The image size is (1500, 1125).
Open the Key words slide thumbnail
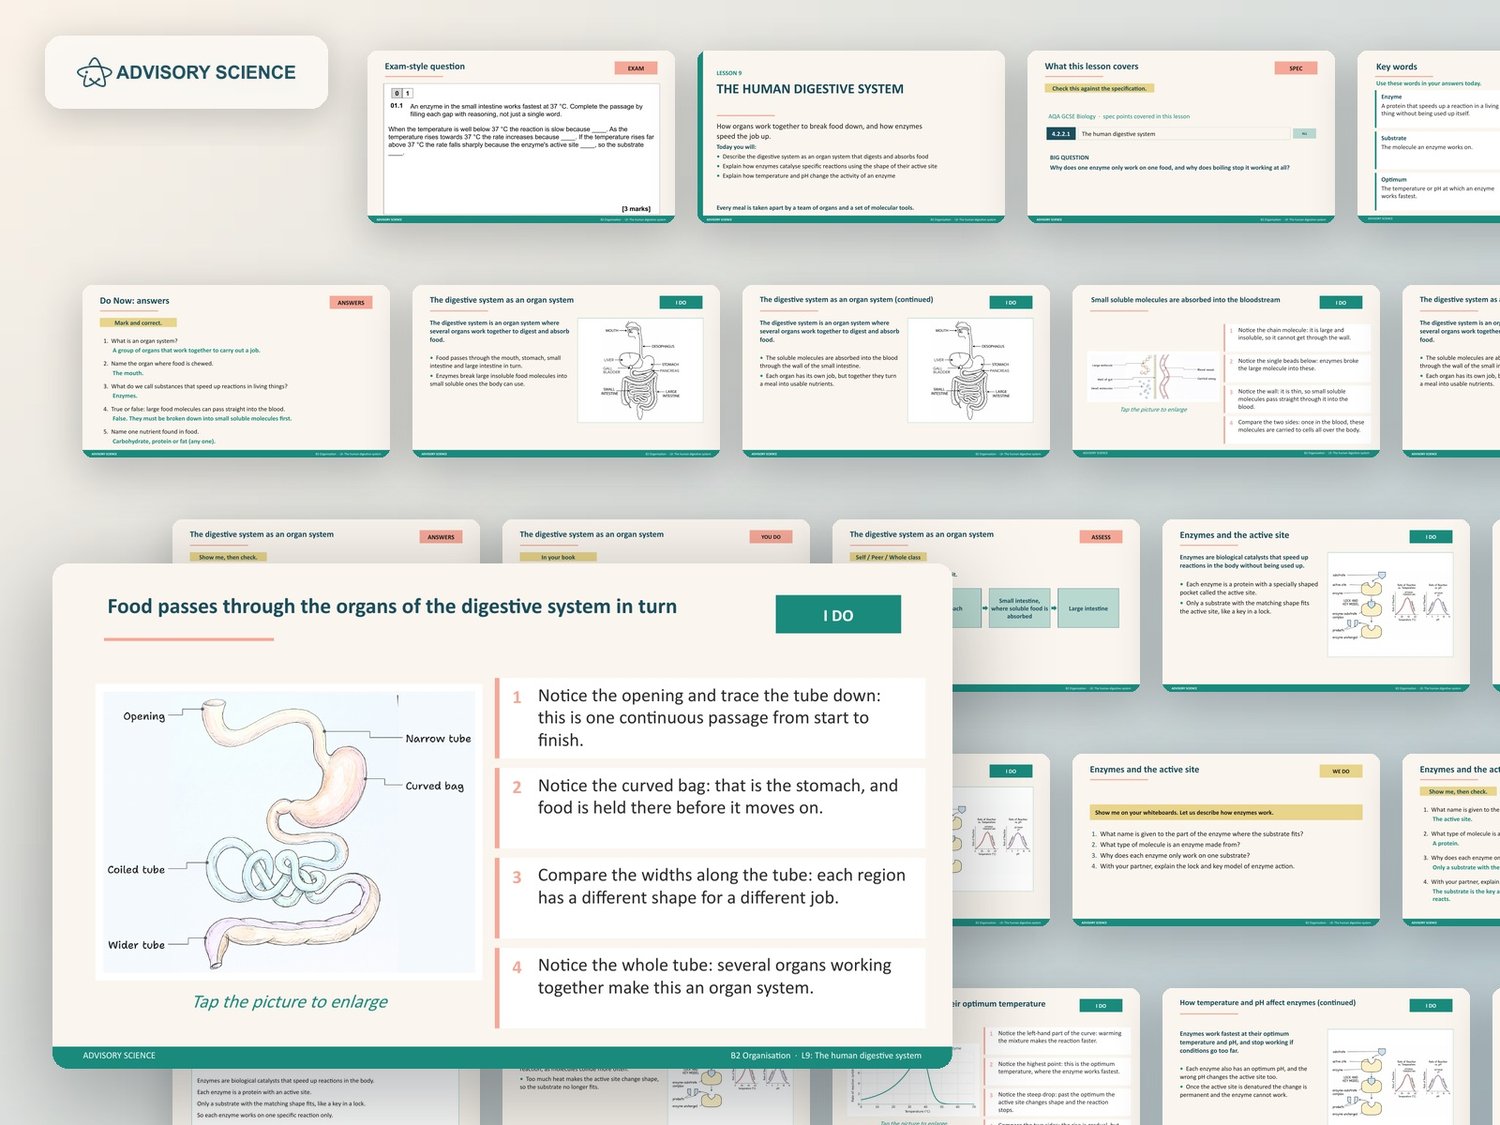(1429, 137)
